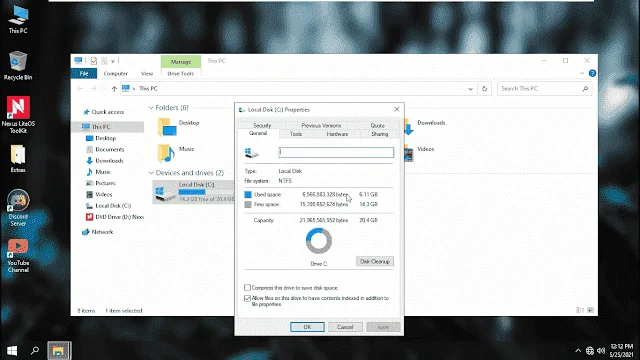This screenshot has height=360, width=640.
Task: Click the Windows Start button
Action: pos(12,350)
